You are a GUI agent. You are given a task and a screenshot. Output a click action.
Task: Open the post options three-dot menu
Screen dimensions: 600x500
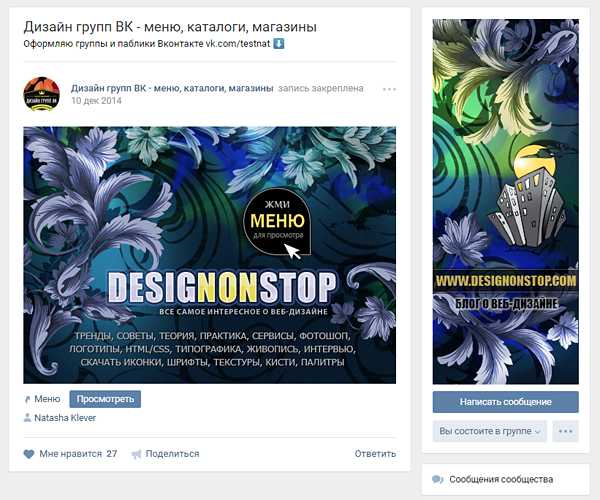coord(389,89)
